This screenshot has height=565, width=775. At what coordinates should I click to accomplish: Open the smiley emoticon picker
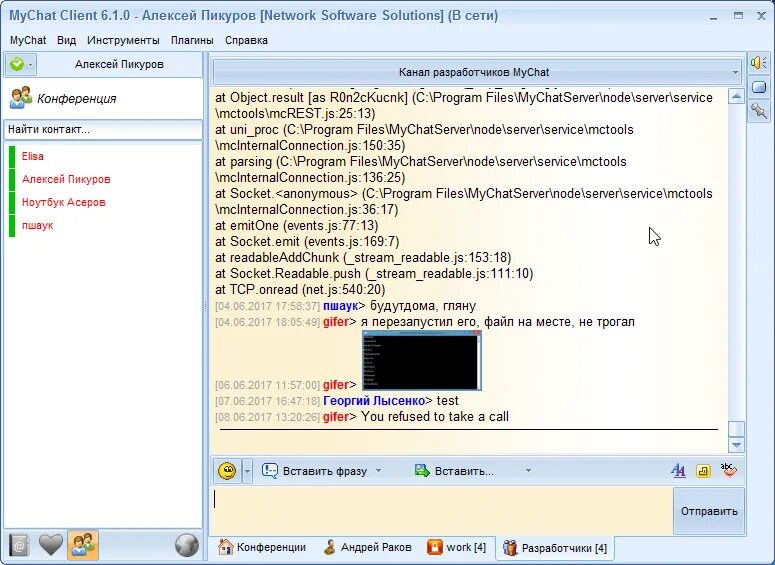pyautogui.click(x=227, y=471)
